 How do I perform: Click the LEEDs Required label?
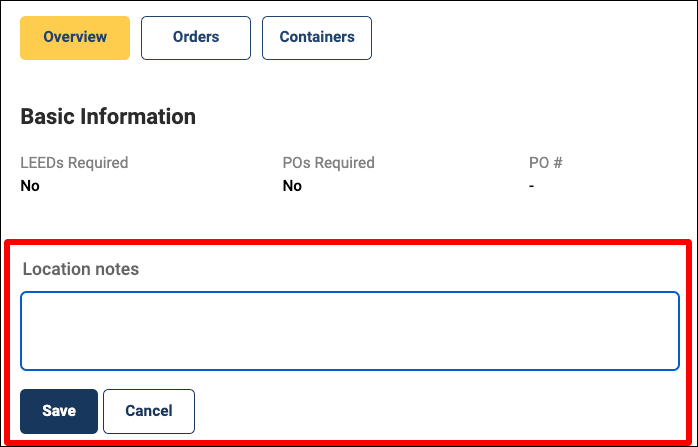74,163
